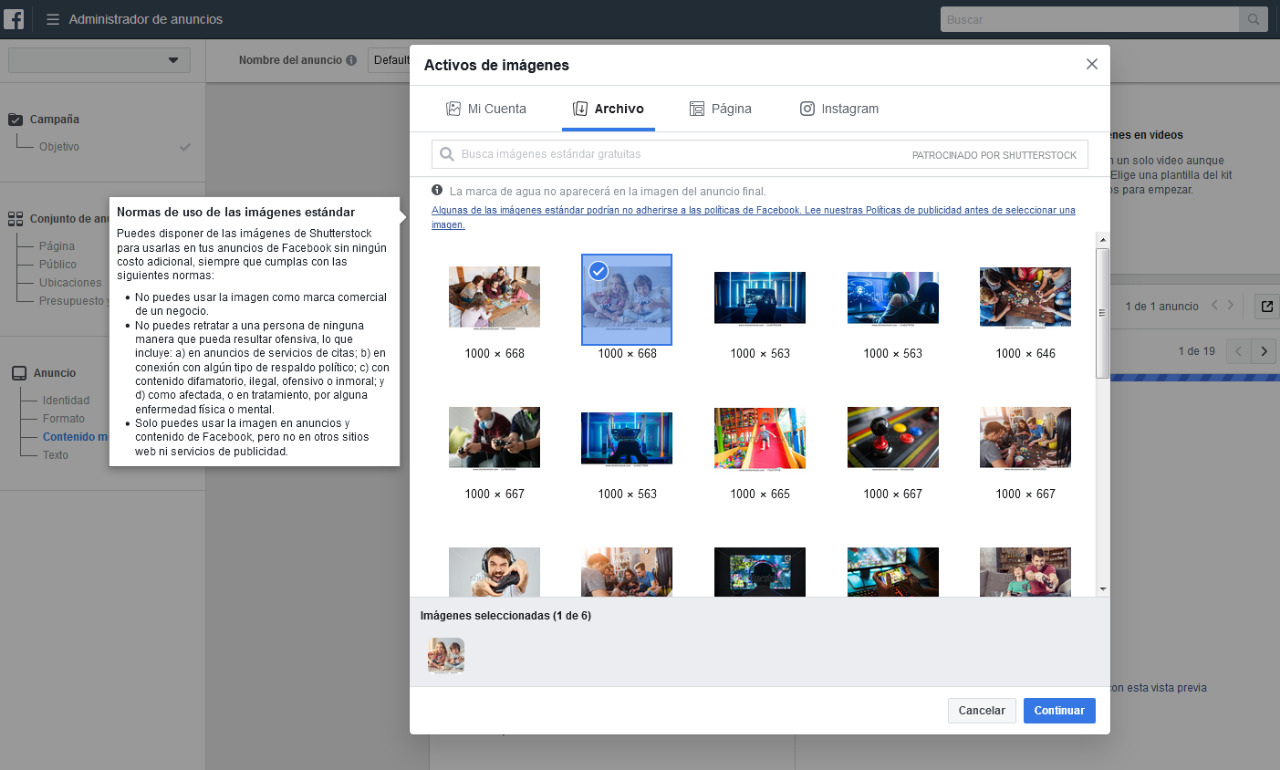The width and height of the screenshot is (1280, 770).
Task: Go to next preview with right arrow
Action: [1264, 351]
